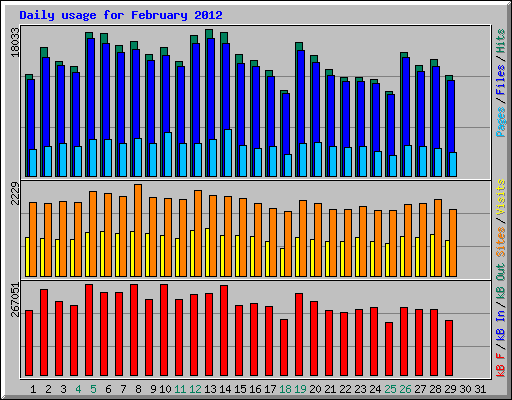Click the kB F / kB In / kB Out legend

pos(500,320)
